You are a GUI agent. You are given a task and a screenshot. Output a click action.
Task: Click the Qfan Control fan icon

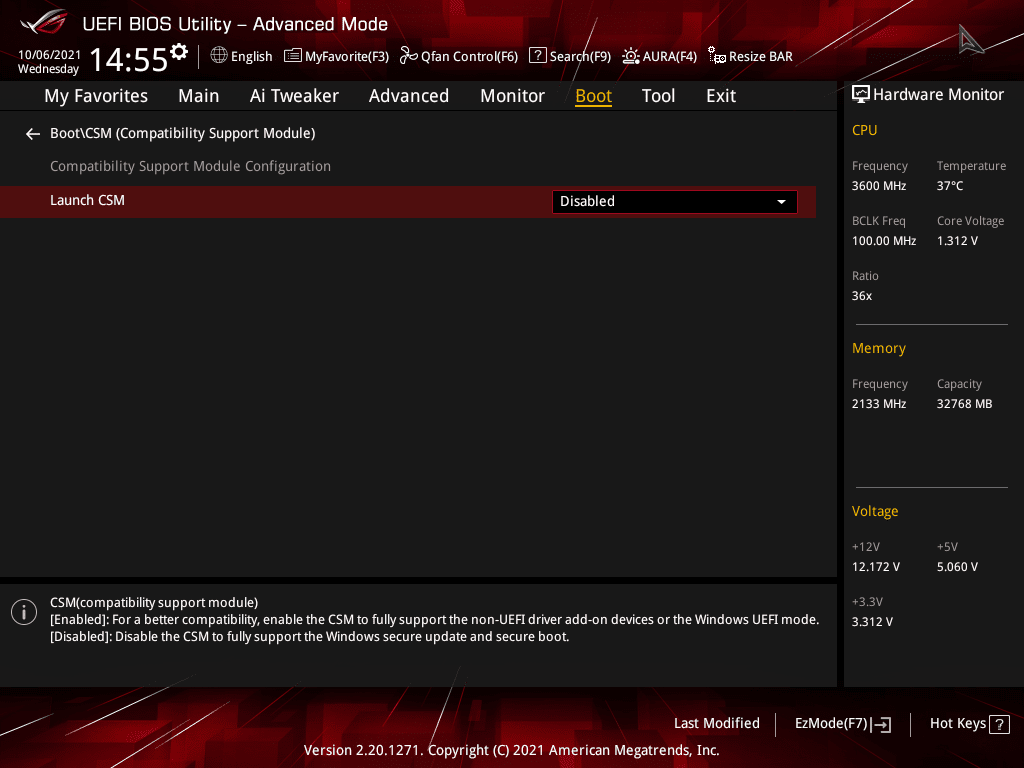[408, 56]
